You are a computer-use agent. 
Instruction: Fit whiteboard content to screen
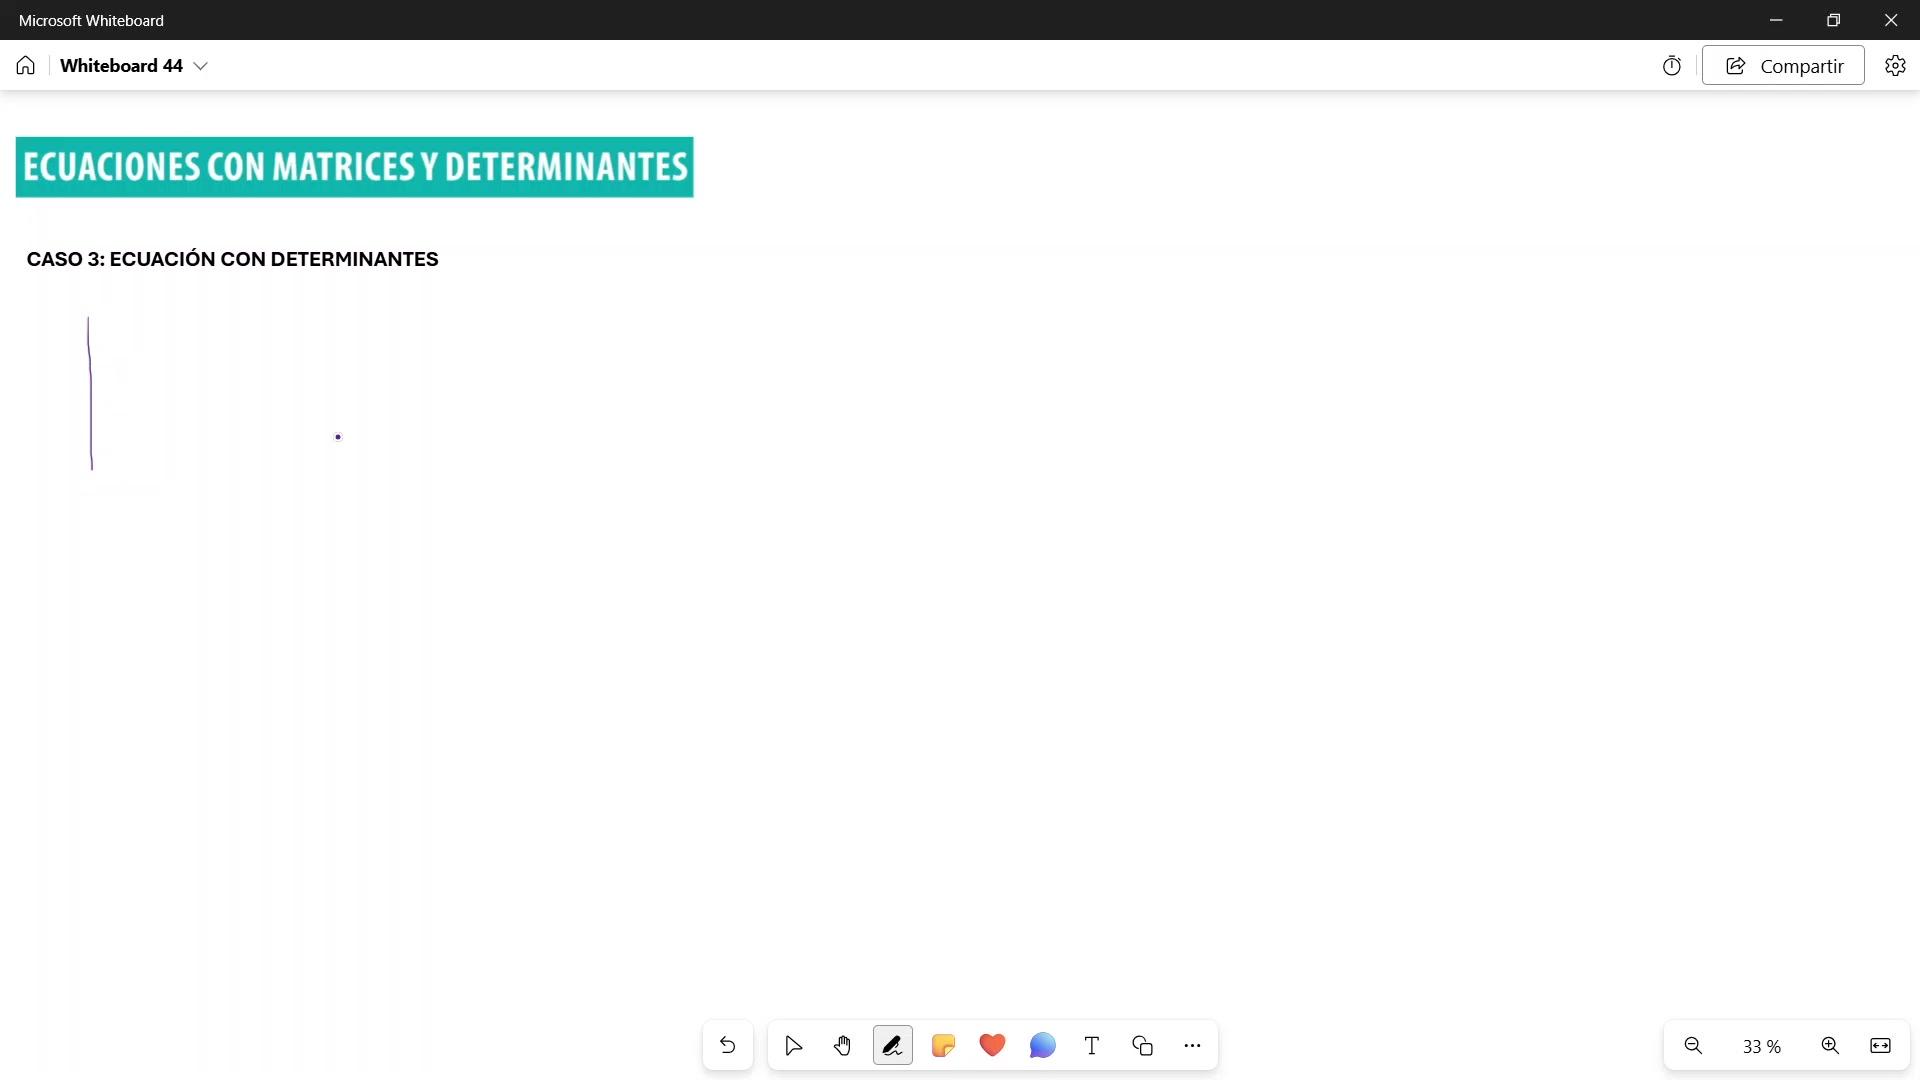click(1880, 1046)
